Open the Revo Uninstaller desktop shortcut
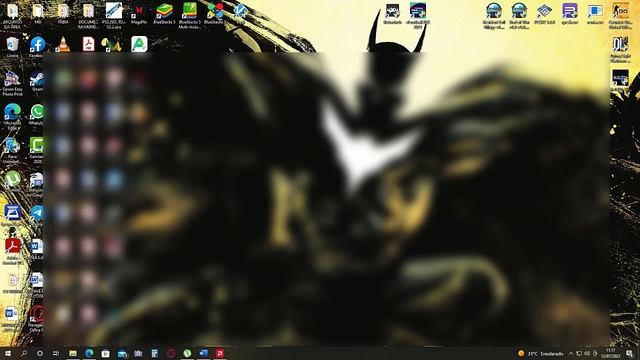 tap(12, 149)
